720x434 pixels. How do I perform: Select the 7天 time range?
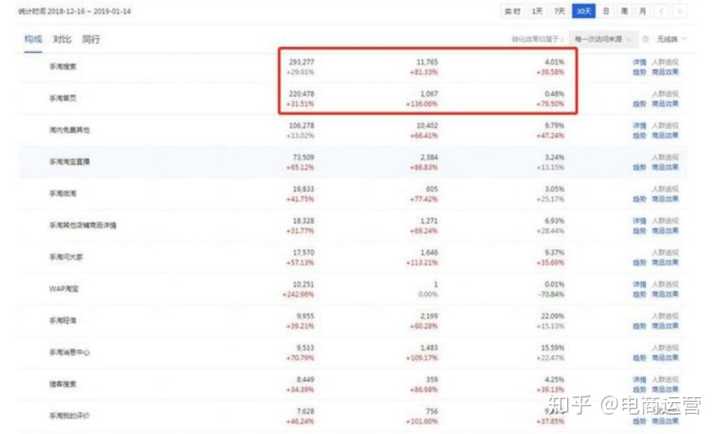pyautogui.click(x=560, y=11)
